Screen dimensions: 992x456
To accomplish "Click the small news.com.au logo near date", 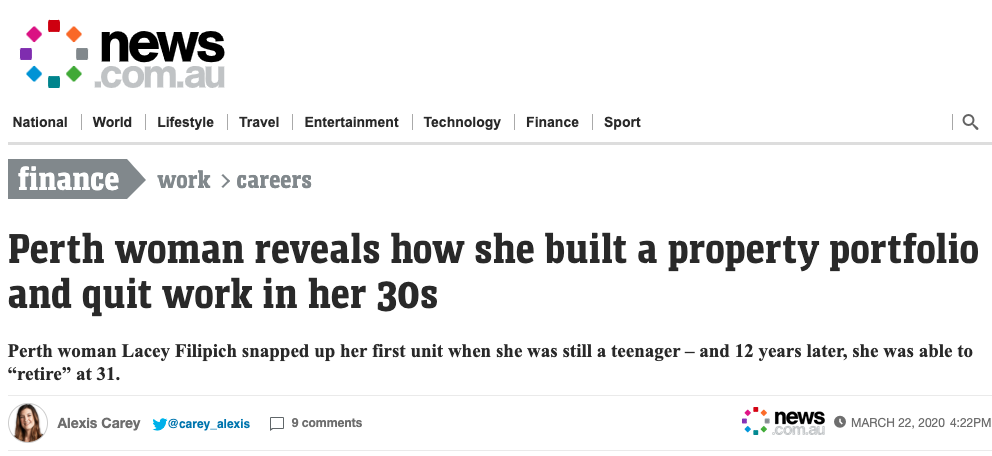I will coord(783,421).
